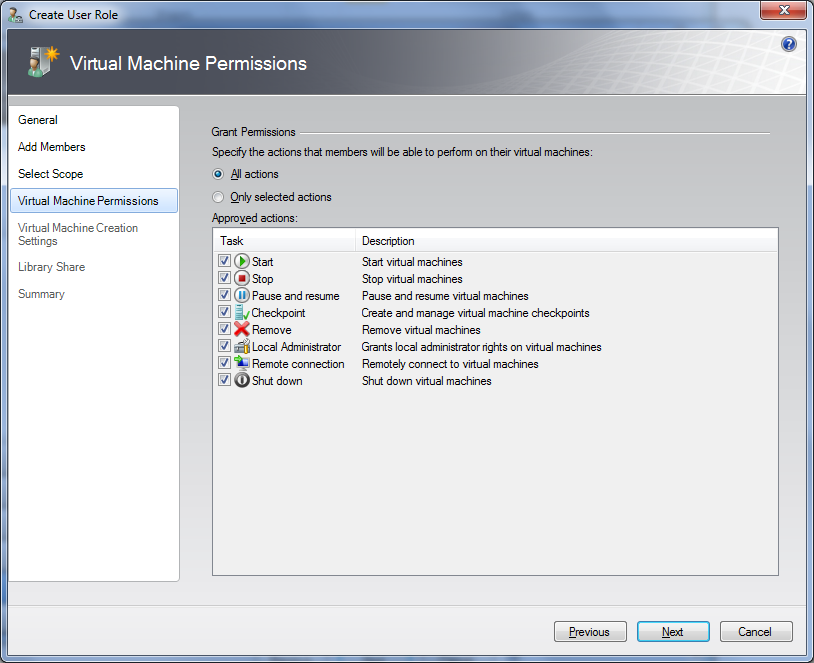Select the Only selected actions radio button

tap(218, 197)
